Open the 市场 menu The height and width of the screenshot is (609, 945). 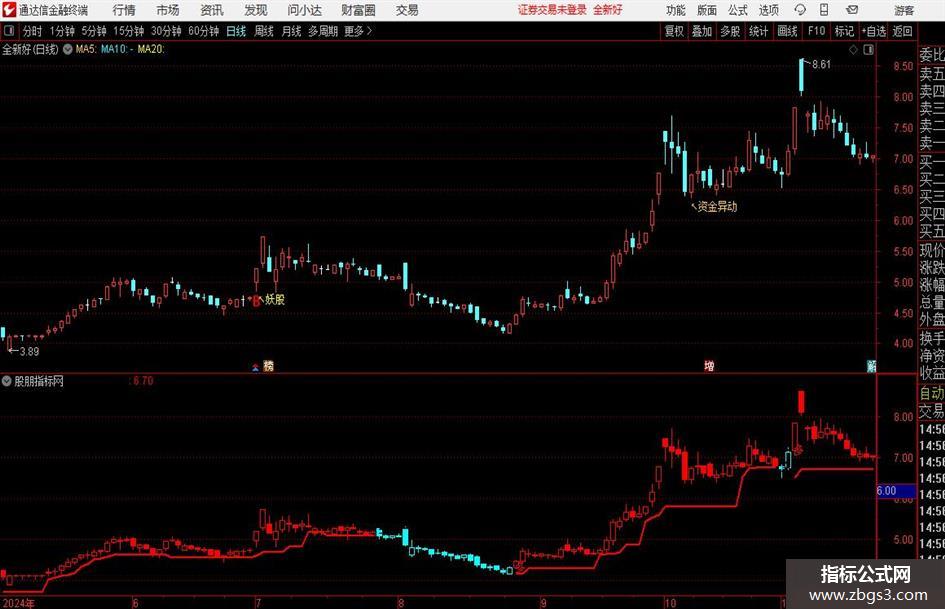point(168,10)
